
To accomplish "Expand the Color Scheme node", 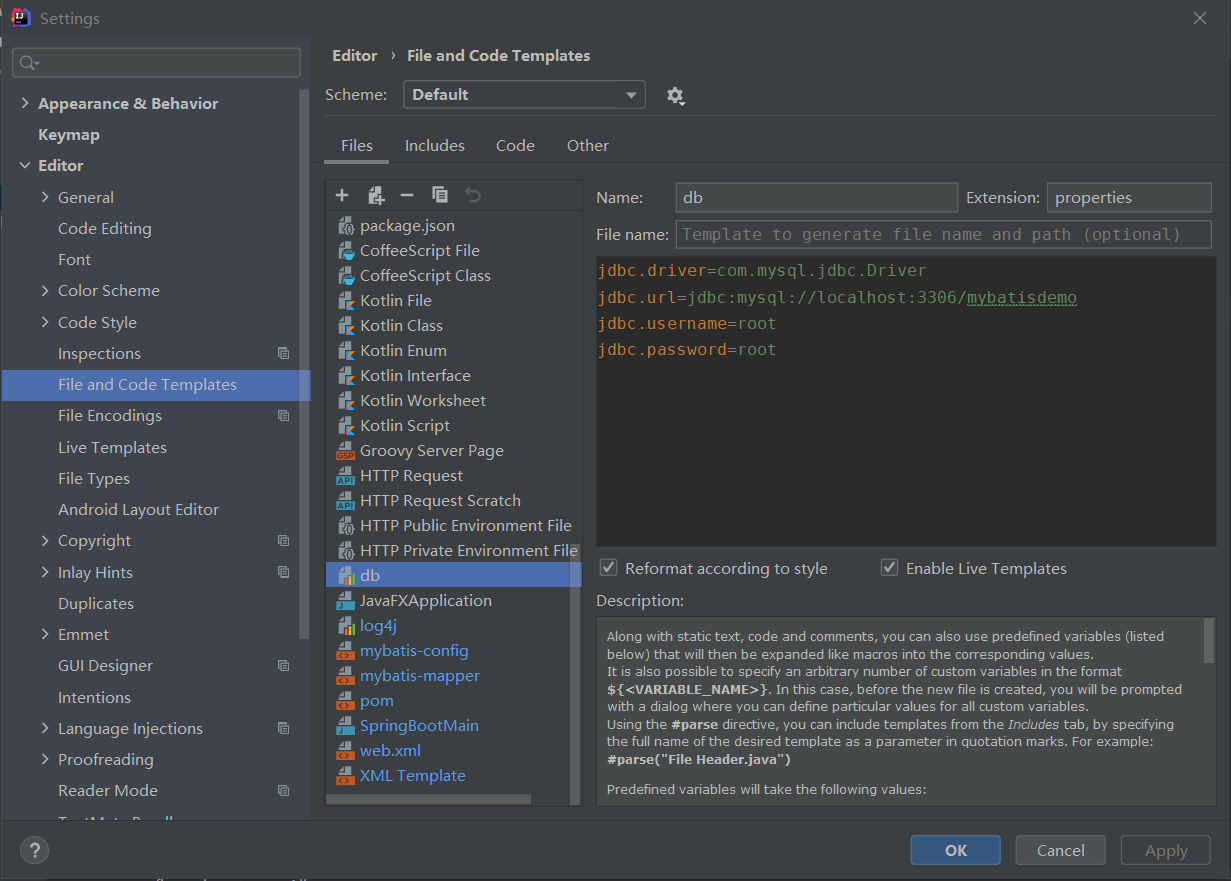I will coord(45,290).
